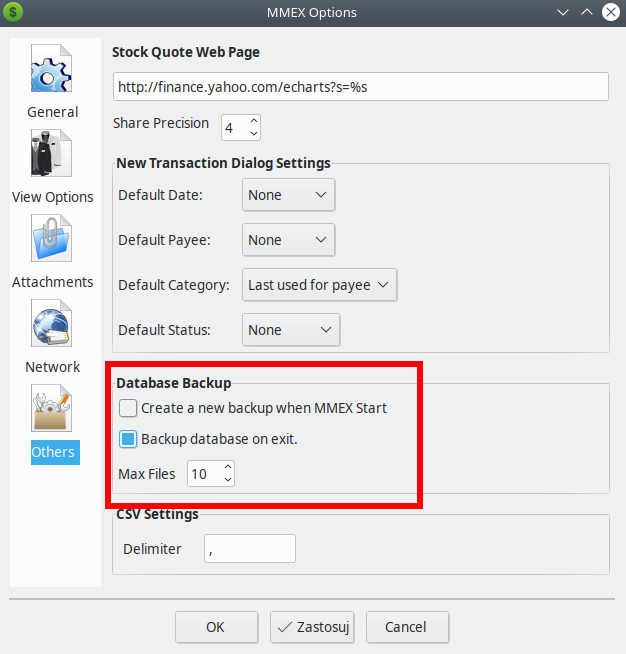Click the New Transaction Dialog Settings heading
626x654 pixels.
223,163
